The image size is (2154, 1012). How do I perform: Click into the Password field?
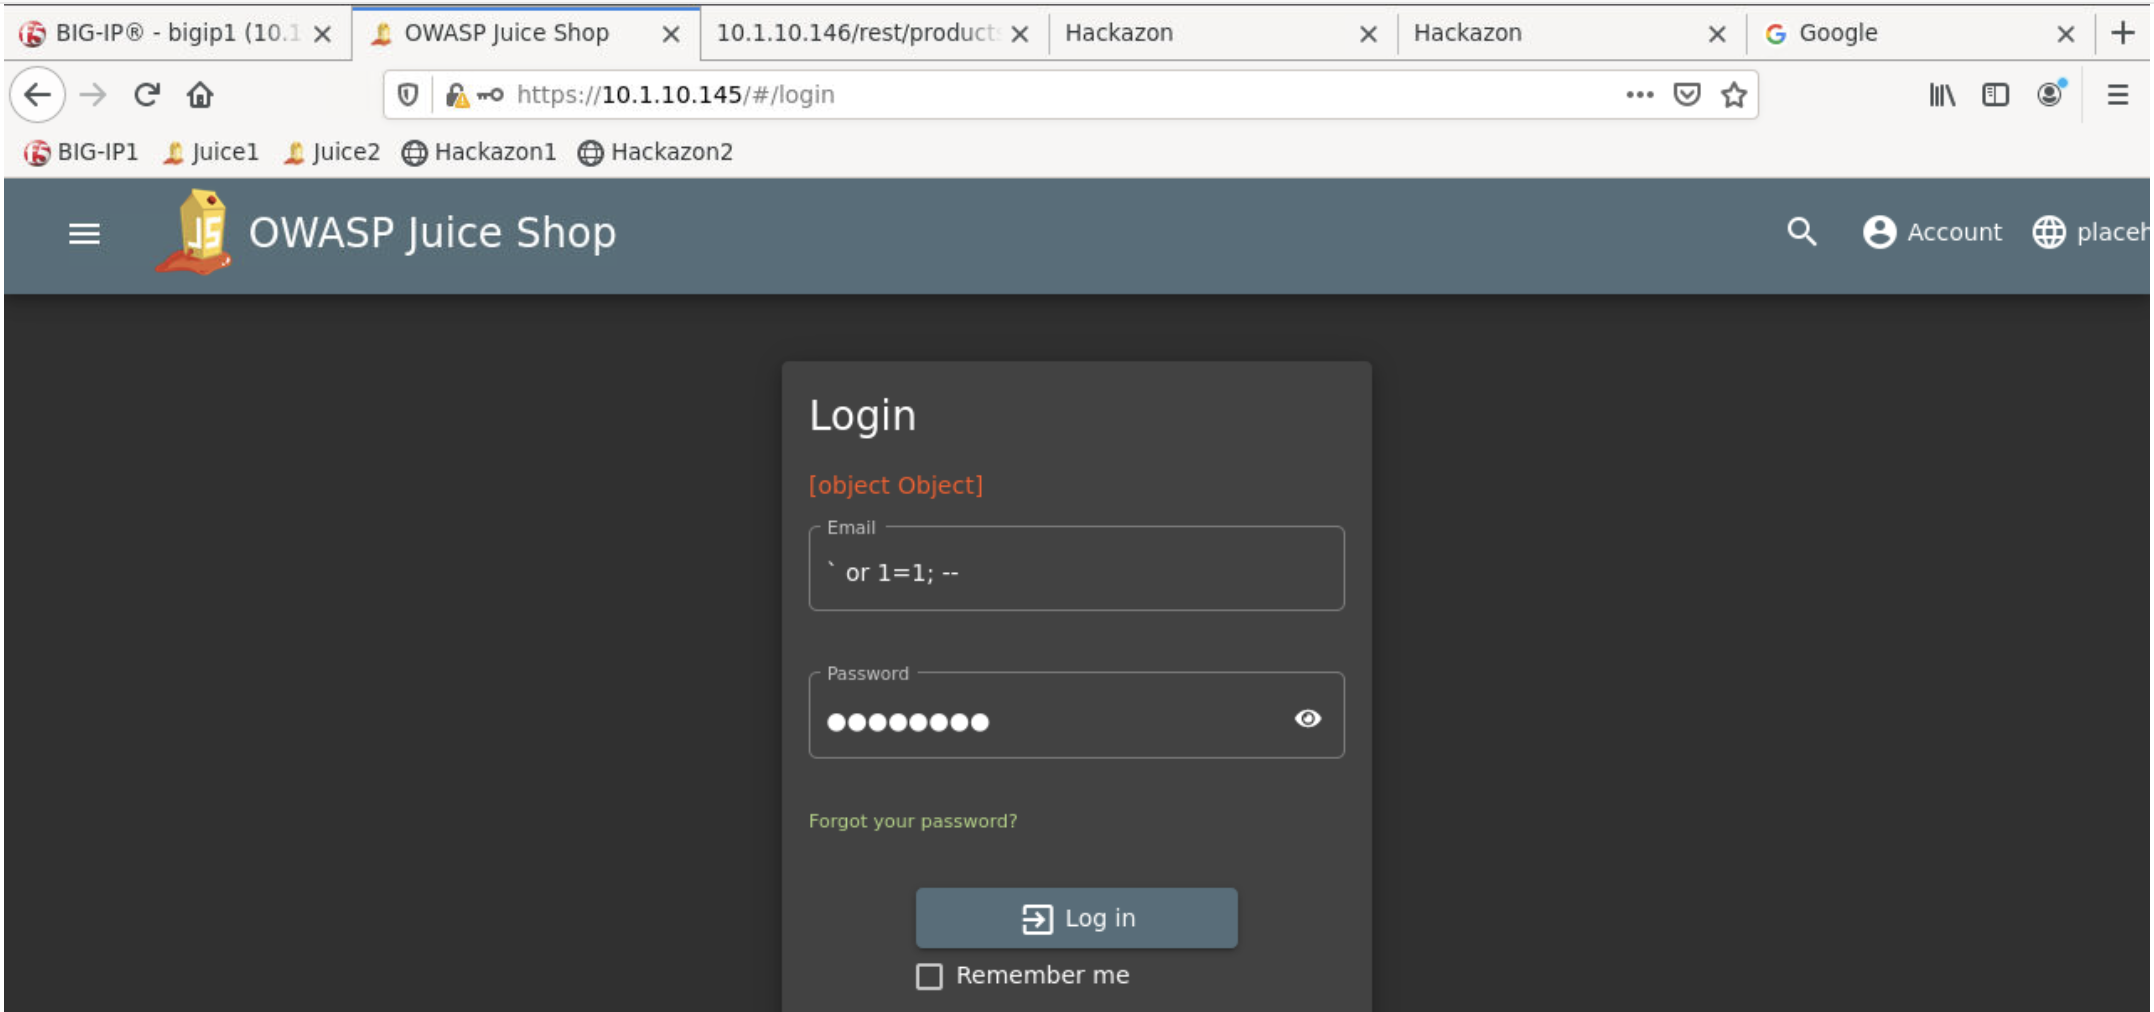(1076, 716)
